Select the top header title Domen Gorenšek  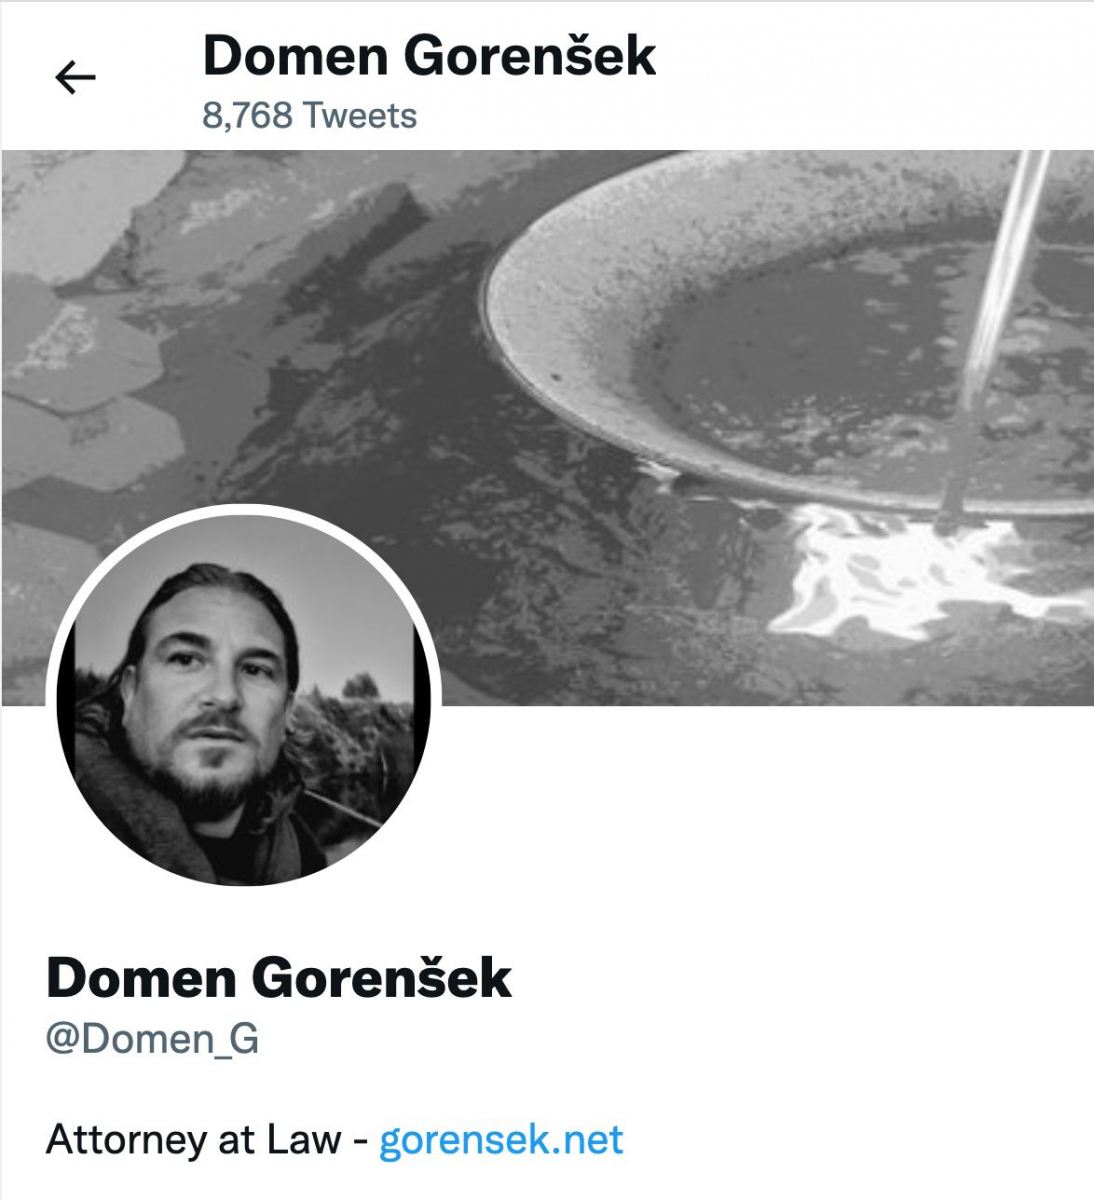pos(429,55)
